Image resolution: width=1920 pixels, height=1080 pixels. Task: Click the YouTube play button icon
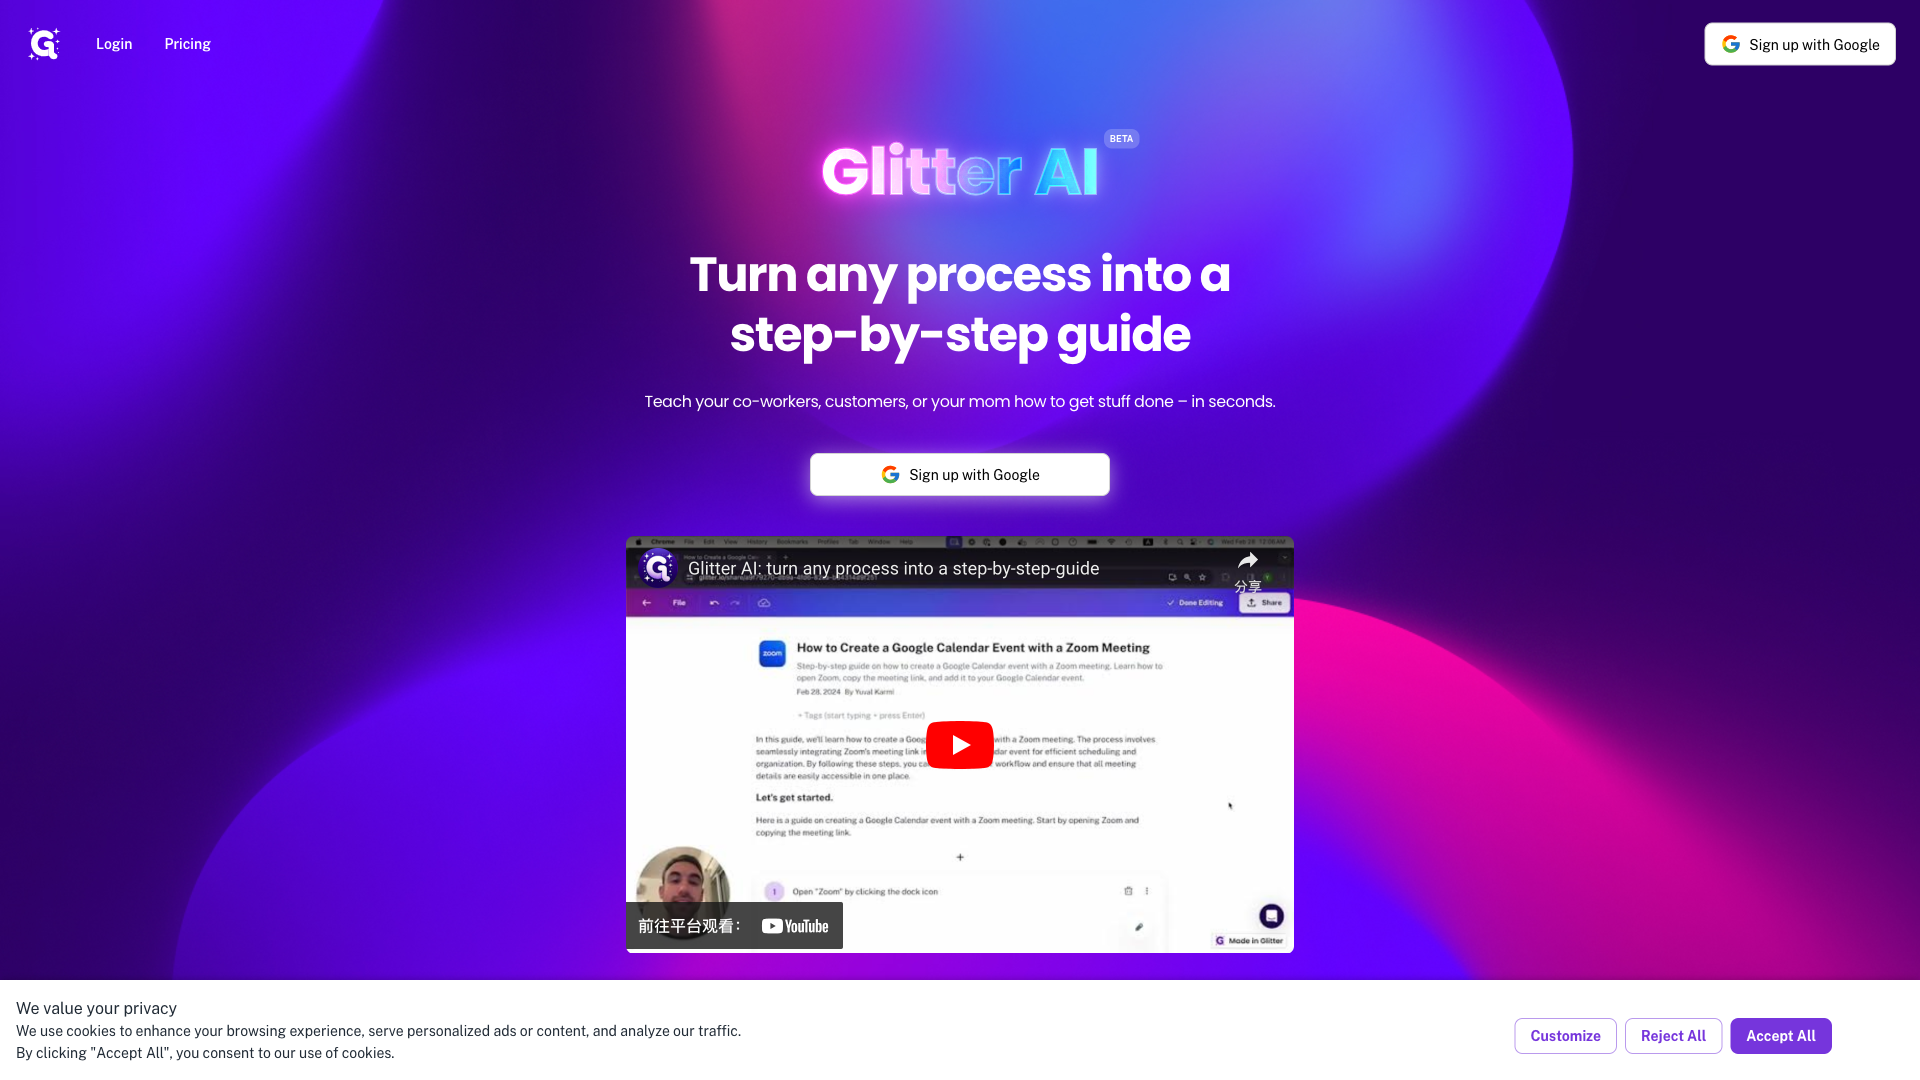point(959,744)
